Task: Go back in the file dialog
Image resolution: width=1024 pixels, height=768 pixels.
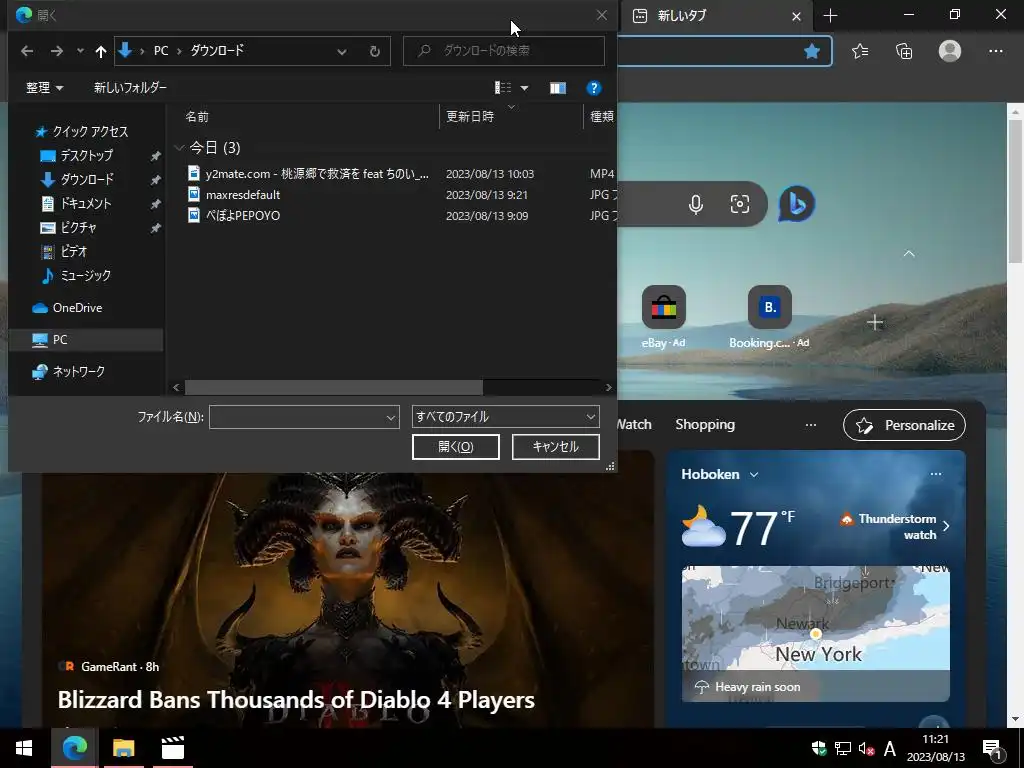Action: pyautogui.click(x=27, y=51)
